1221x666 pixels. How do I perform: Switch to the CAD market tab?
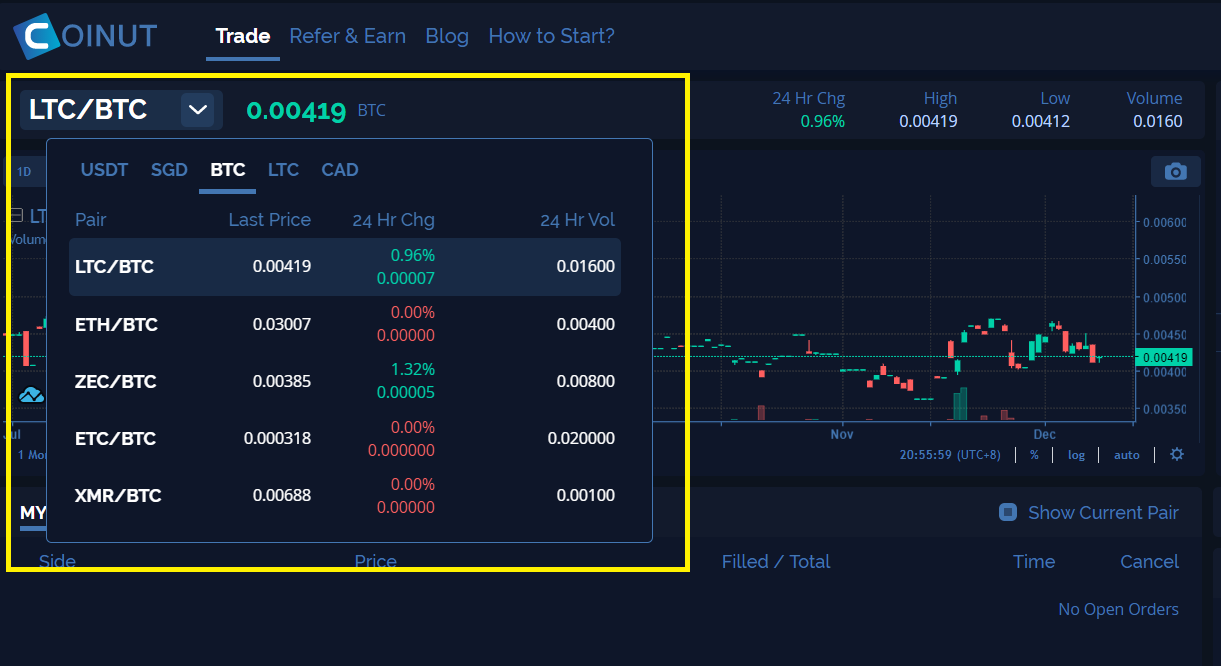pos(340,170)
